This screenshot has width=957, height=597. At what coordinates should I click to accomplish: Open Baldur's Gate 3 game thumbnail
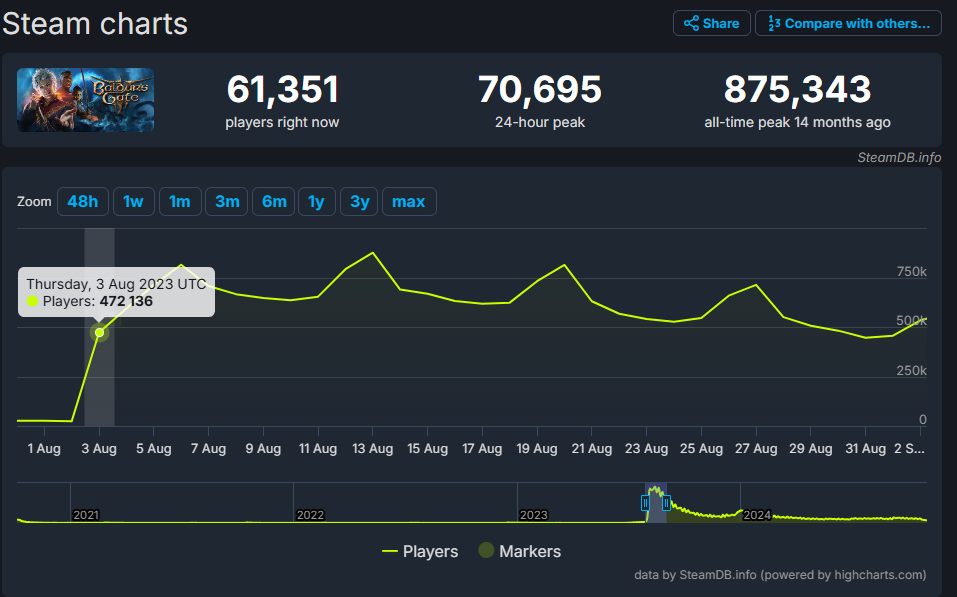click(x=85, y=100)
